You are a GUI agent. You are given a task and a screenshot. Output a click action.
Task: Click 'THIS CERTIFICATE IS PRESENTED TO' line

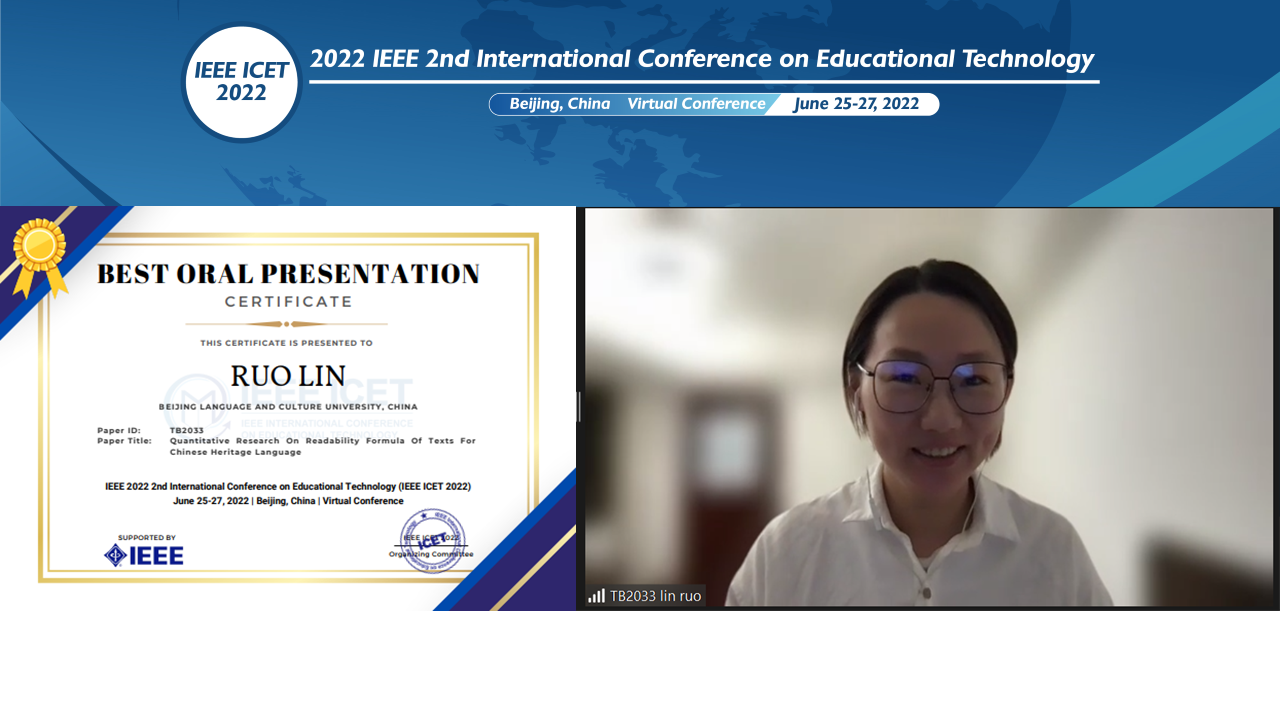(x=286, y=343)
